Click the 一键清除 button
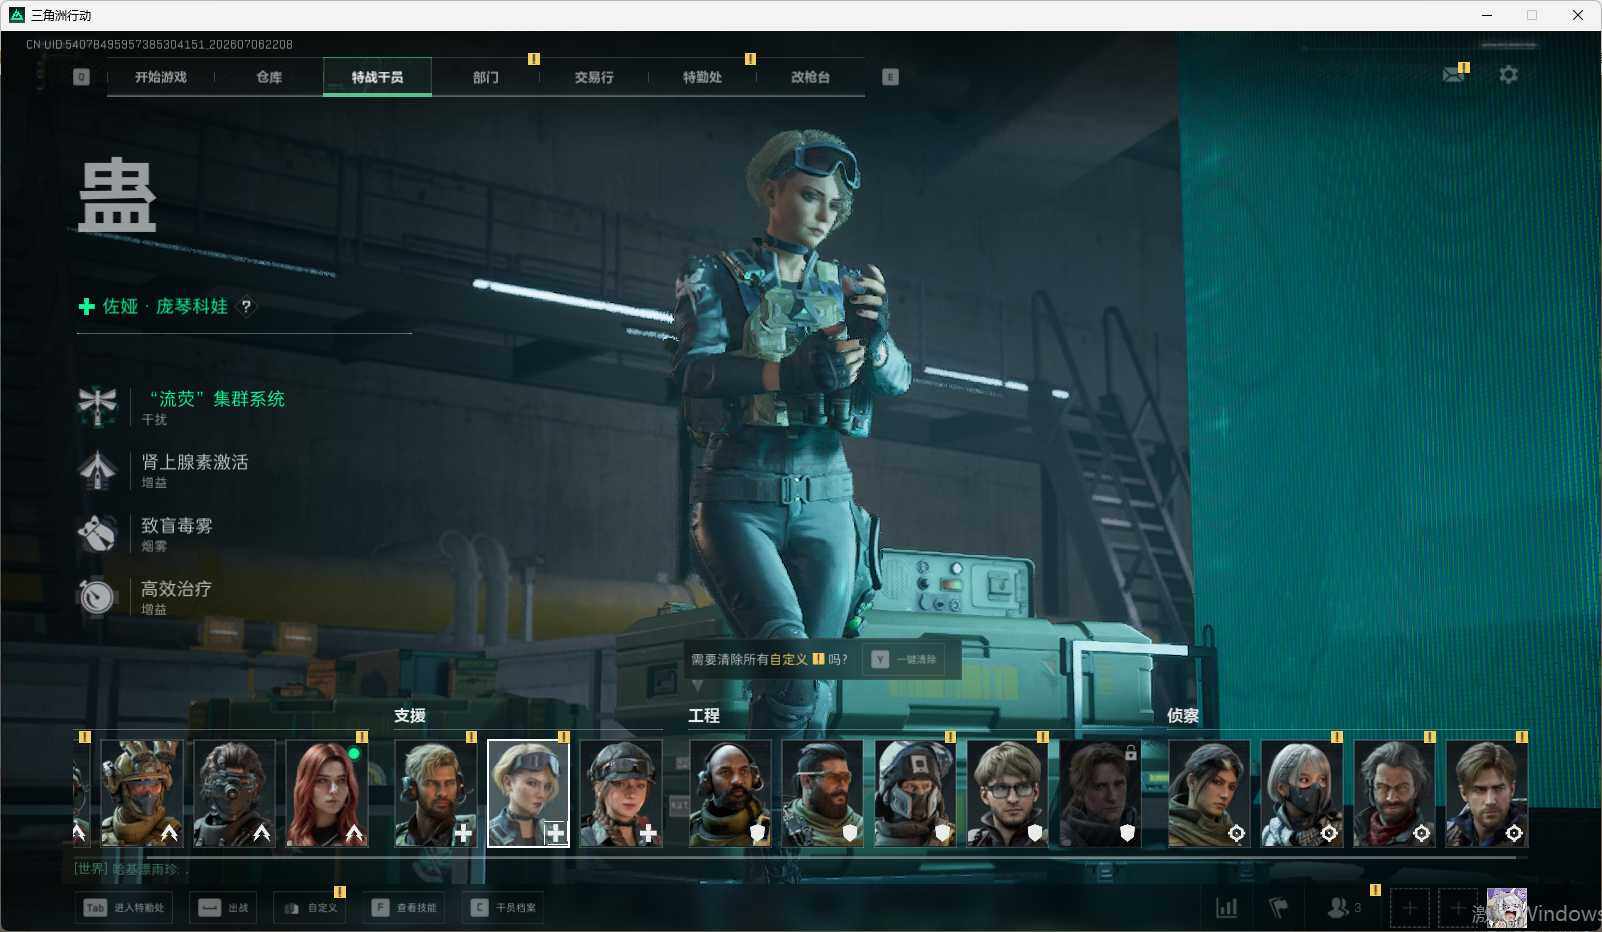This screenshot has width=1602, height=932. (904, 660)
